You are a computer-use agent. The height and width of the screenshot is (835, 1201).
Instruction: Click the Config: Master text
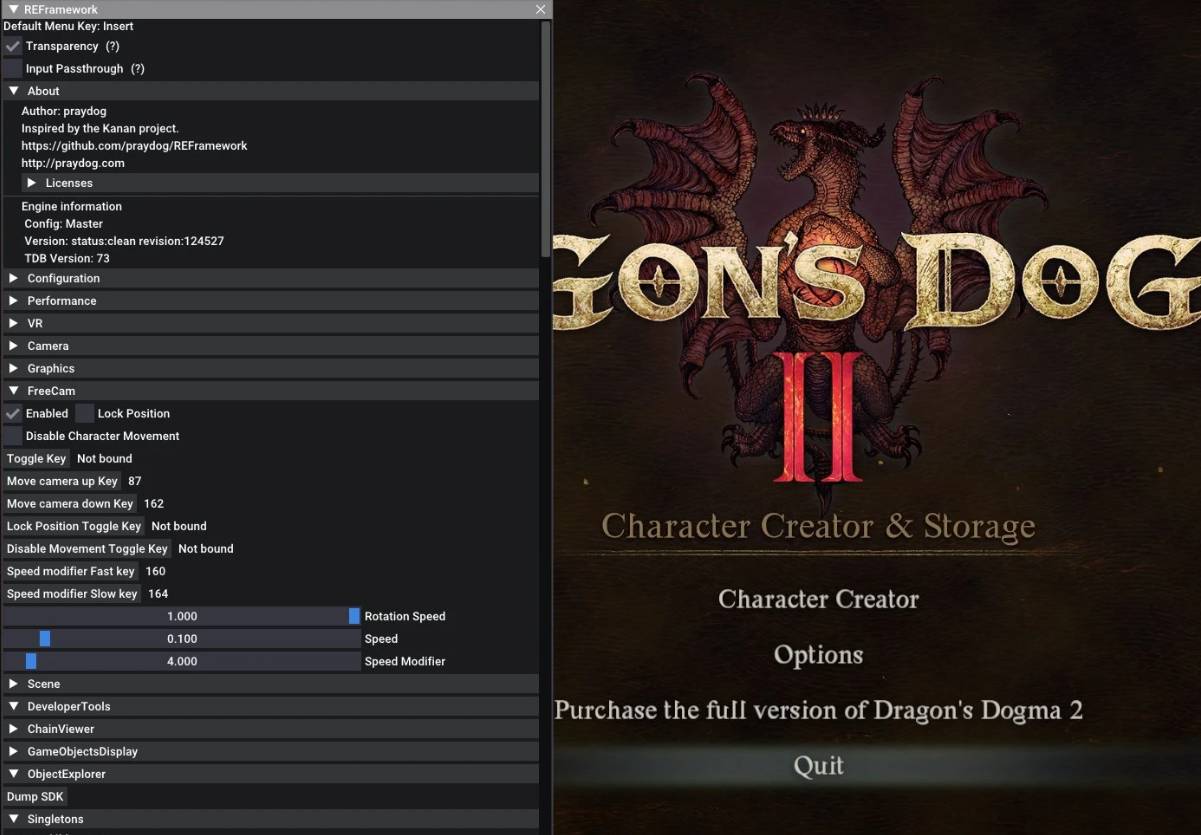[x=64, y=224]
